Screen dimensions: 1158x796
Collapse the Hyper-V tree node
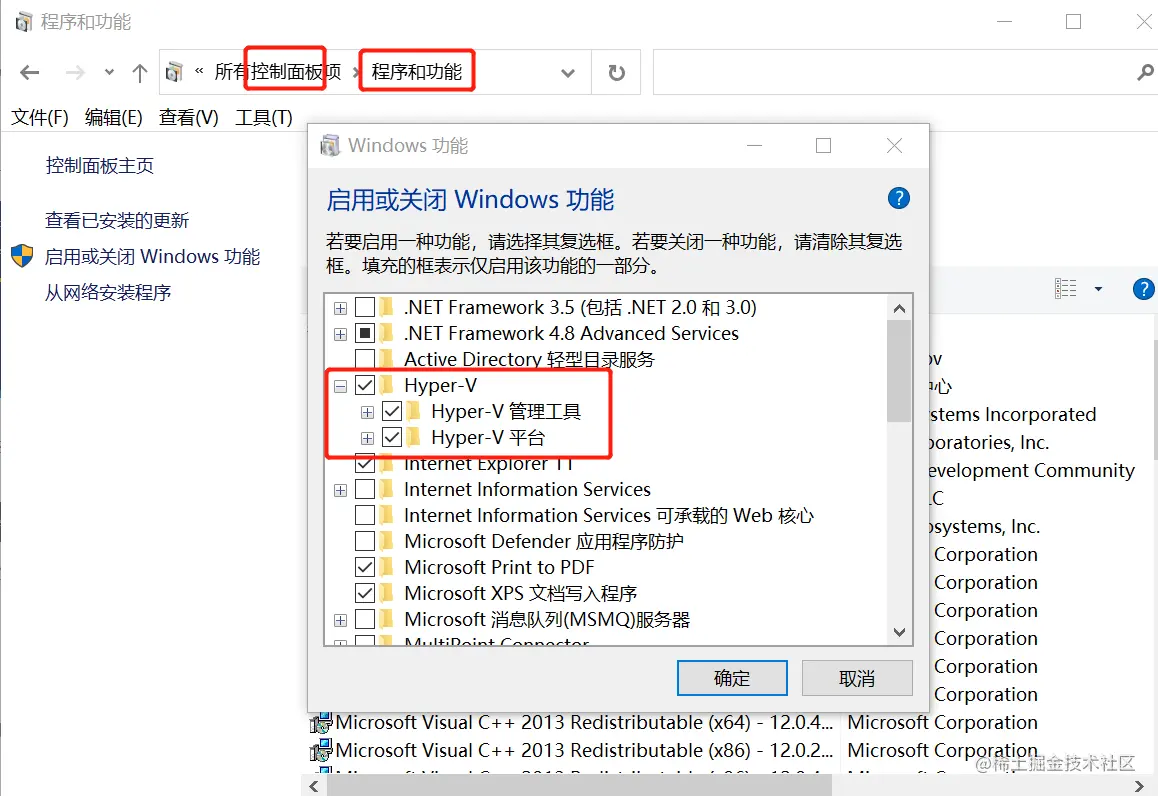coord(340,386)
